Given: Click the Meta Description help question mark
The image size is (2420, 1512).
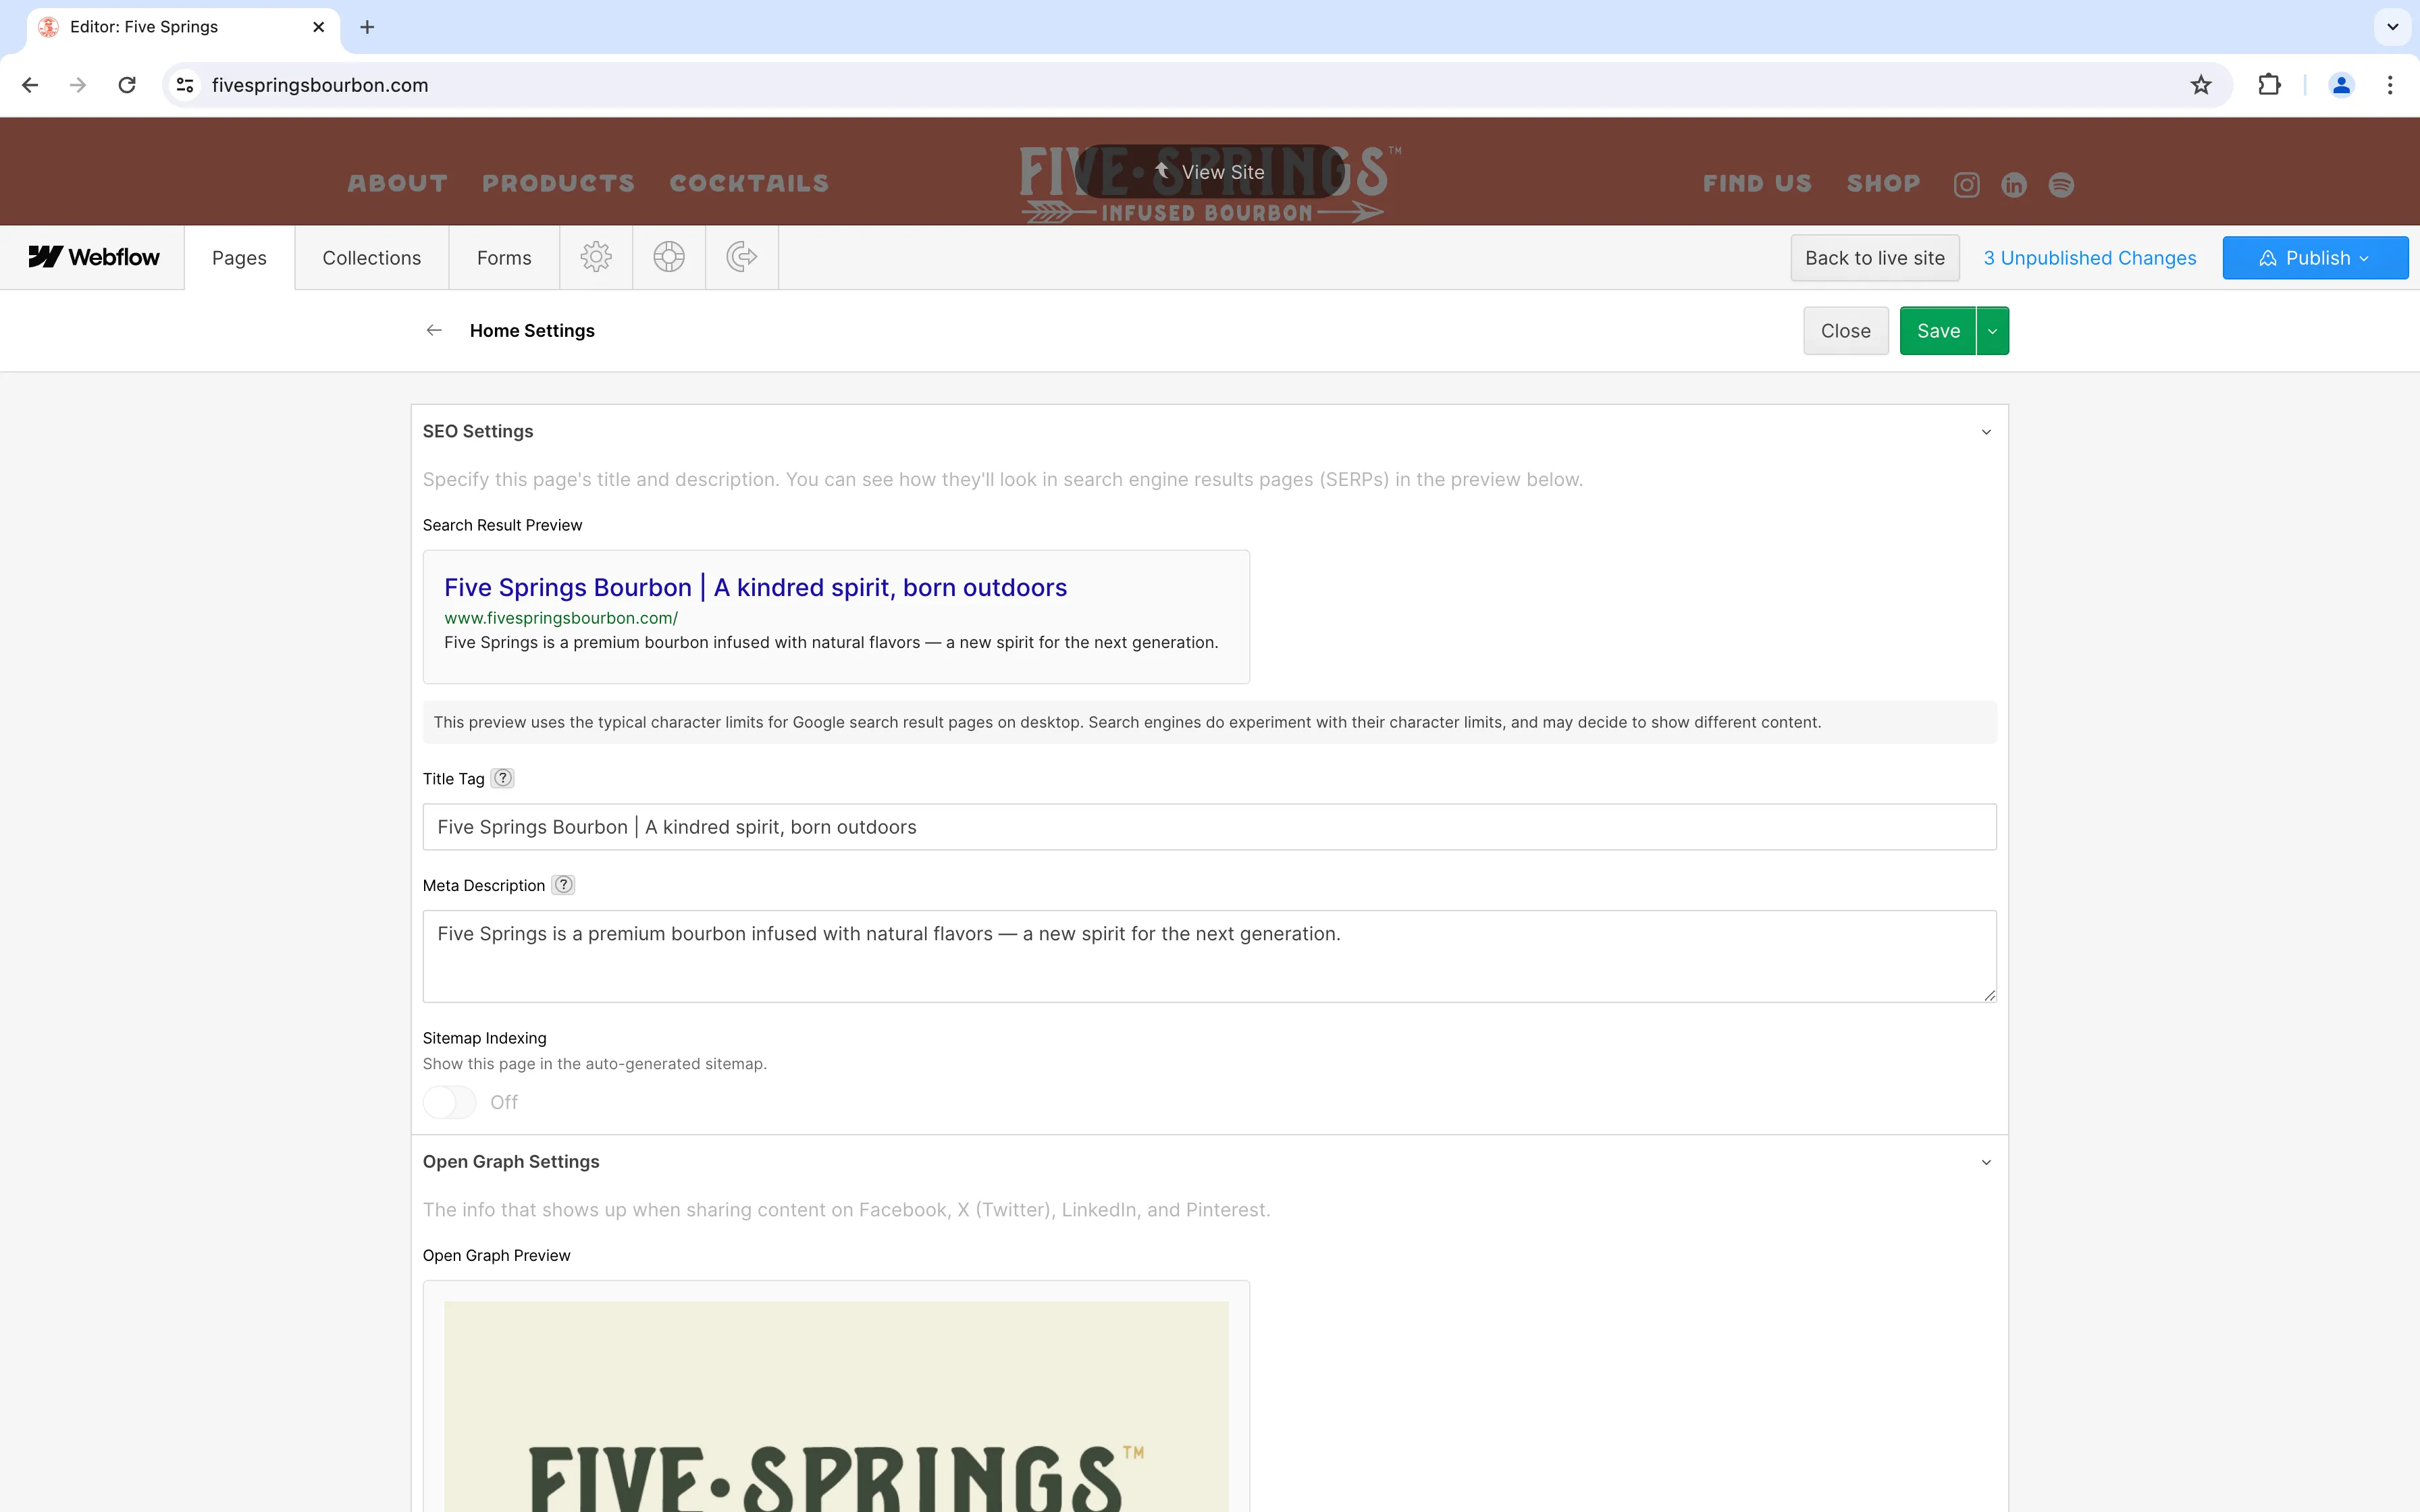Looking at the screenshot, I should tap(563, 884).
